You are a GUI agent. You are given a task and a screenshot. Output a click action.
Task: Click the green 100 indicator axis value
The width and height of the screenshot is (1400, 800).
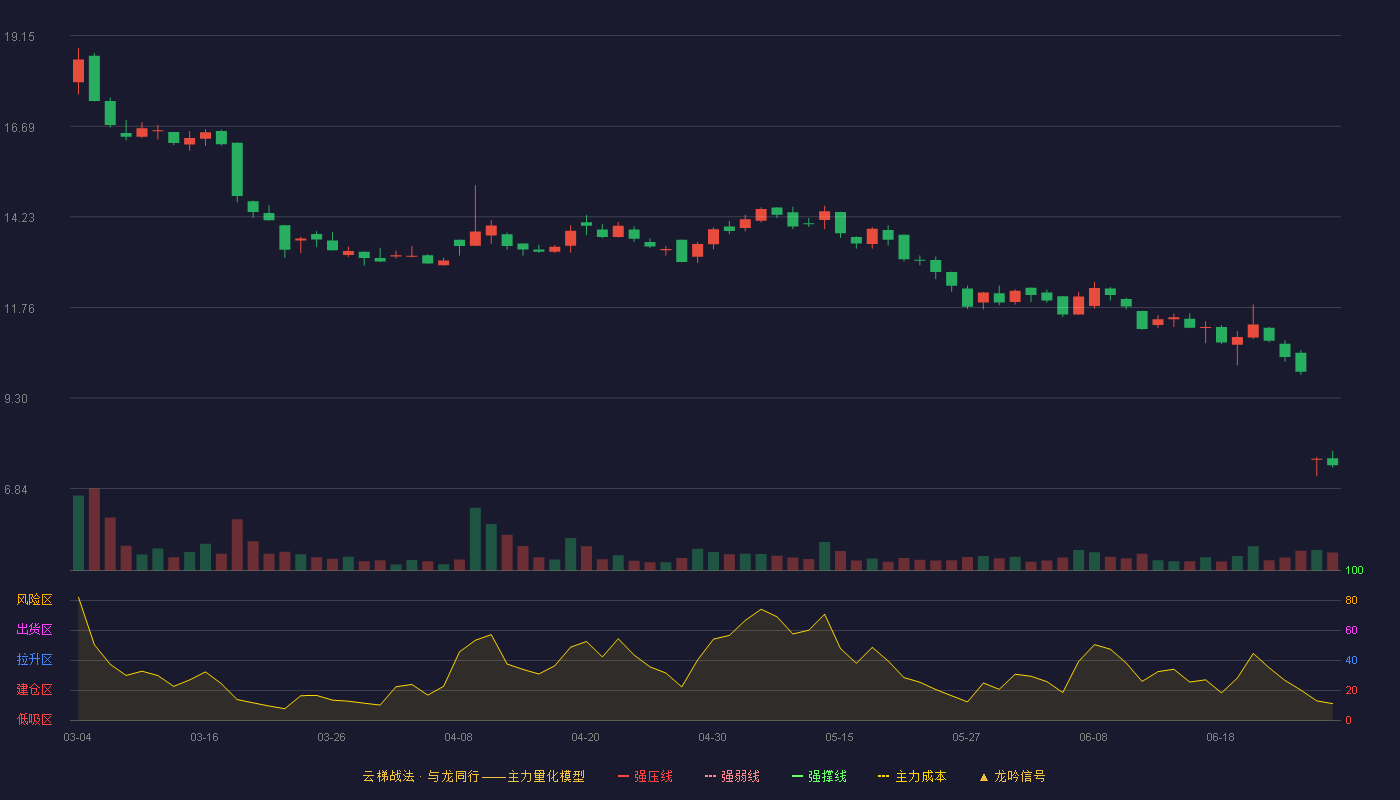point(1355,570)
